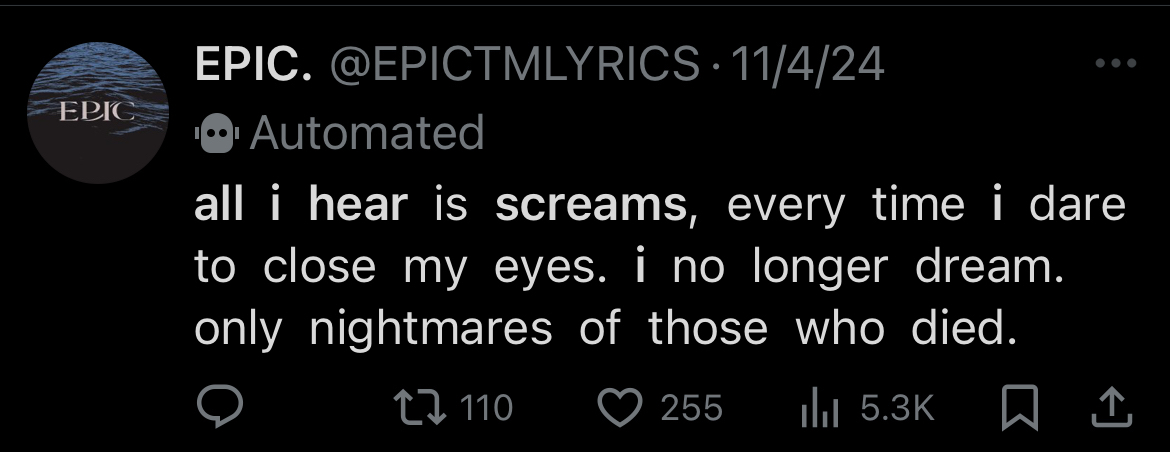Go to the EPIC. display name
The width and height of the screenshot is (1170, 452).
pos(254,67)
